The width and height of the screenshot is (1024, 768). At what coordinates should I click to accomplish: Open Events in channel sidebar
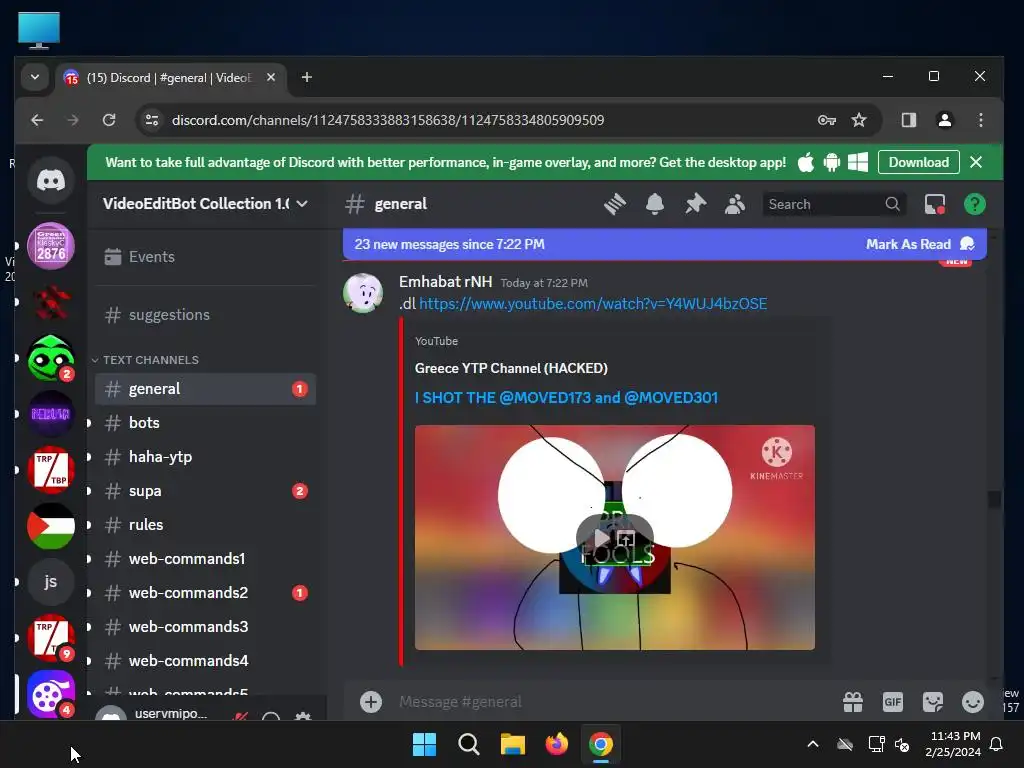206,257
